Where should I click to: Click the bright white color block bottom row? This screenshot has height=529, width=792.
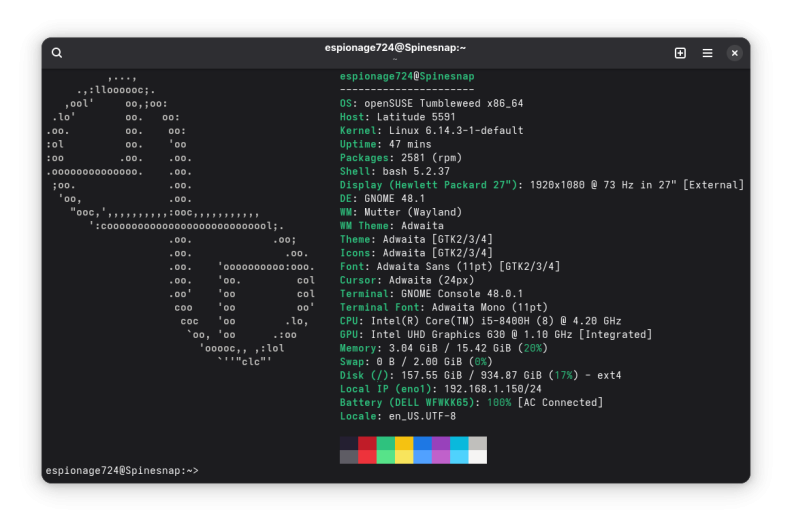pos(478,457)
